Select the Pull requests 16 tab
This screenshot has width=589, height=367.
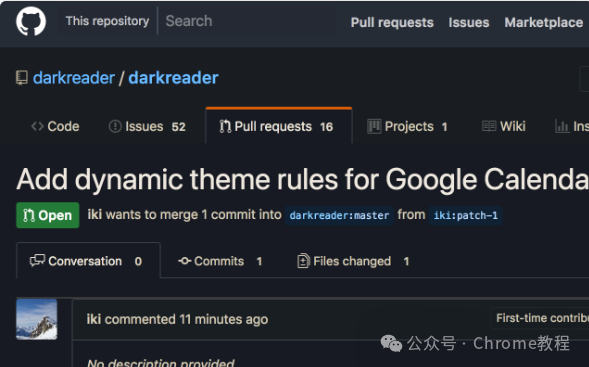[279, 126]
